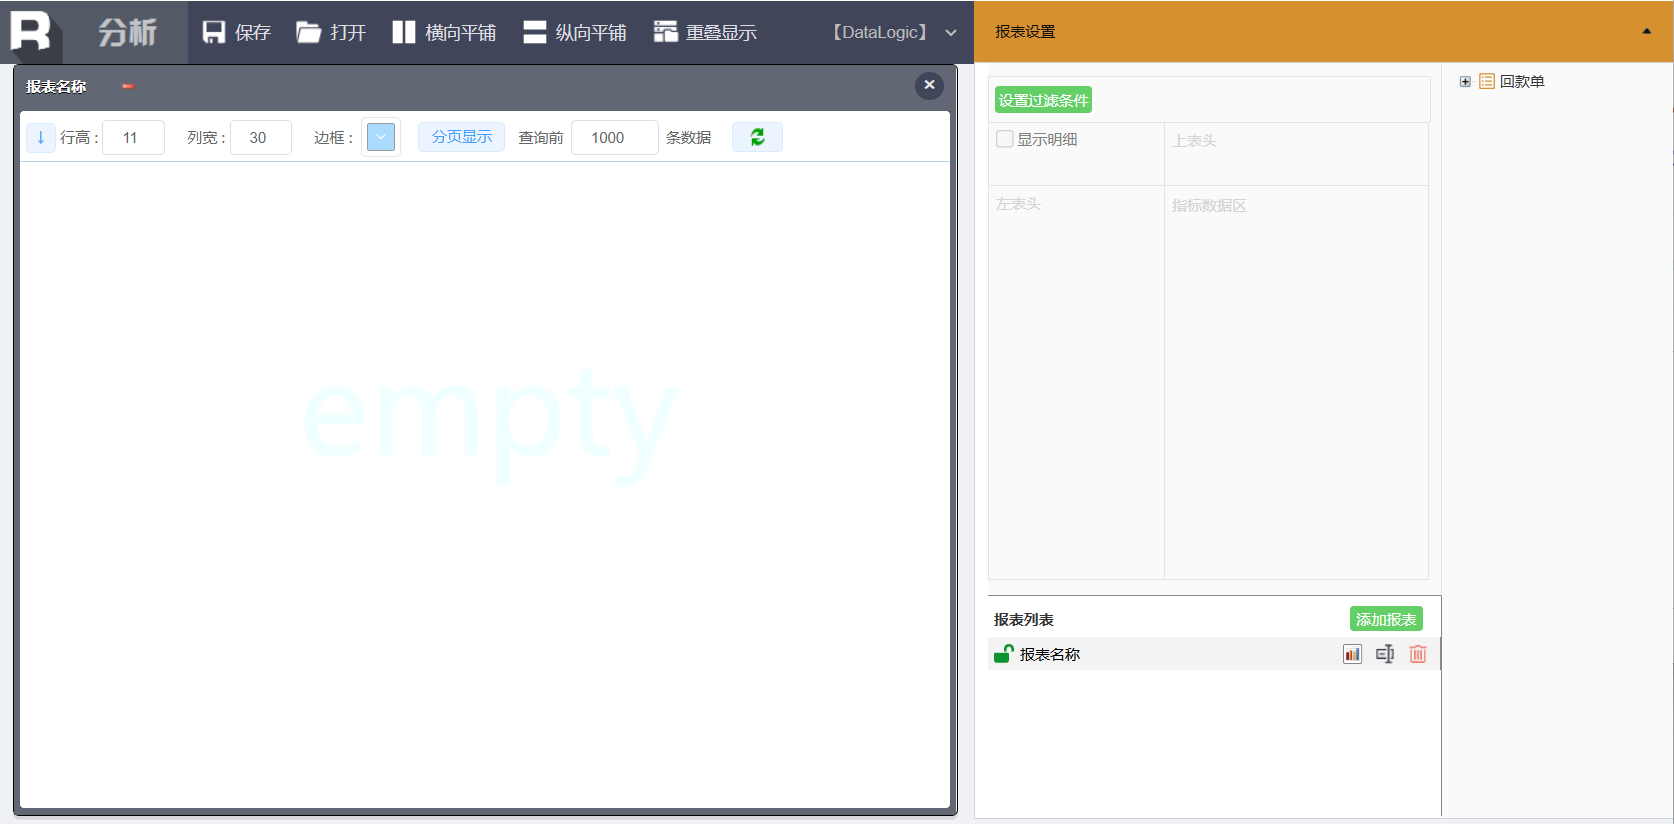Open chart settings icon for 报表名称
Screen dimensions: 1674x824
click(x=1352, y=654)
